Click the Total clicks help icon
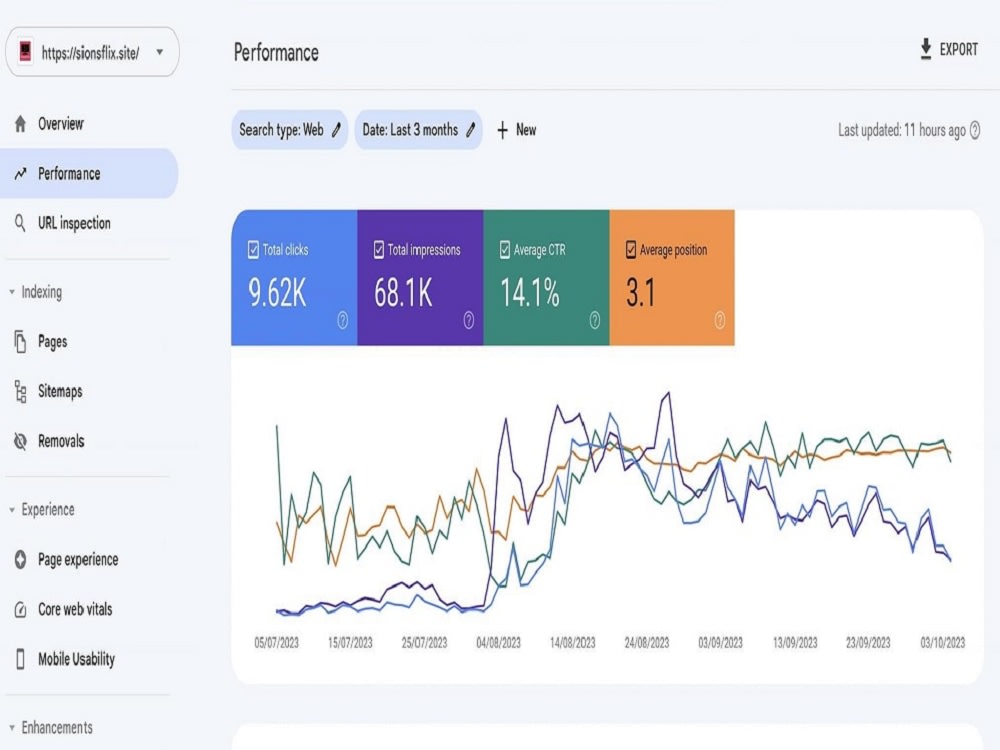Image resolution: width=1000 pixels, height=750 pixels. pyautogui.click(x=342, y=320)
